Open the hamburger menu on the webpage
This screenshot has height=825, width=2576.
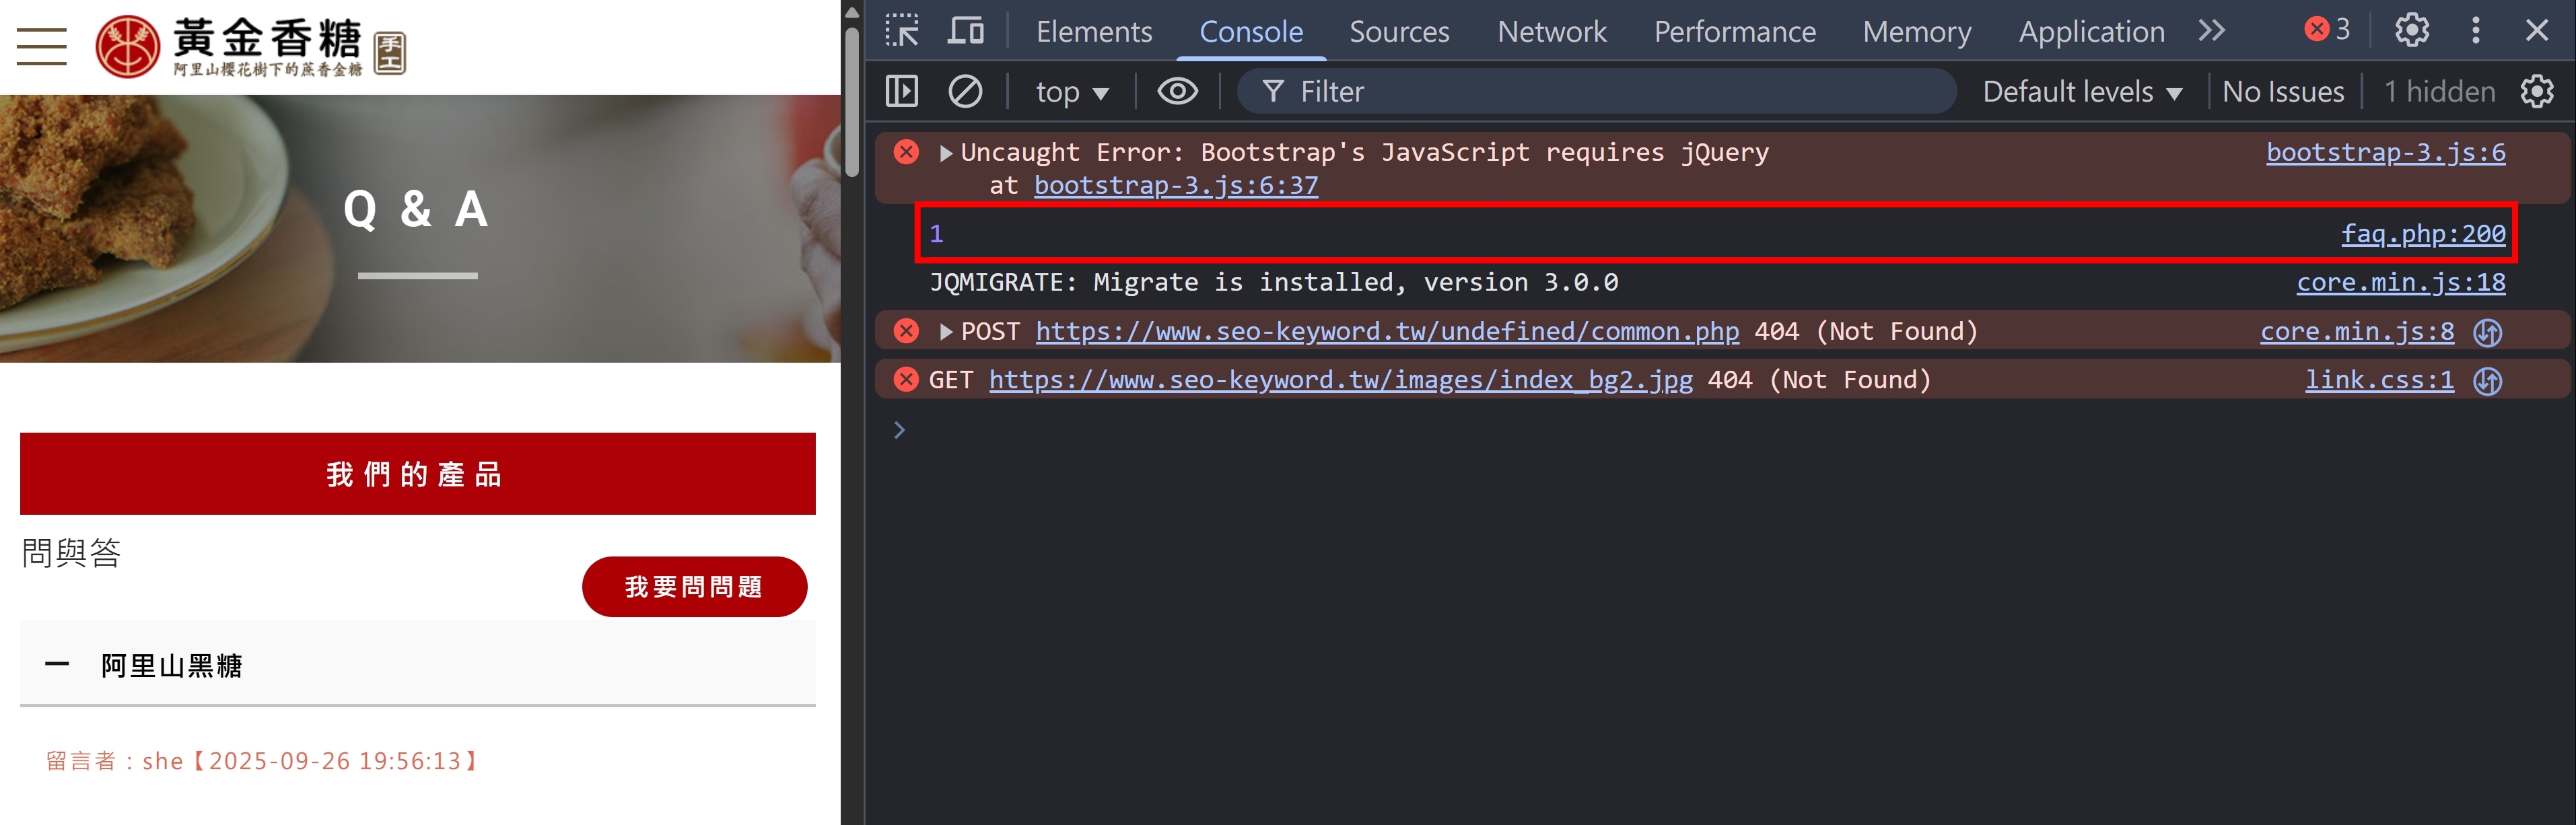42,46
